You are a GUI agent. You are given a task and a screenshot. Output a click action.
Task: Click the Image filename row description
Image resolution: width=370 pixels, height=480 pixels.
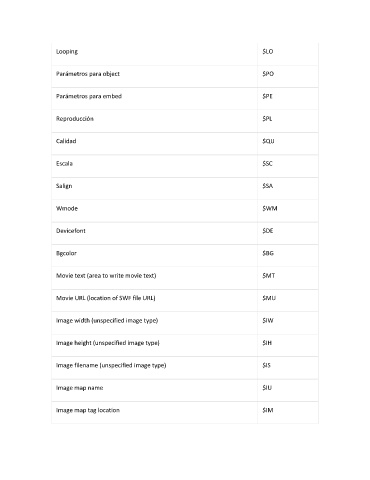[x=111, y=365]
